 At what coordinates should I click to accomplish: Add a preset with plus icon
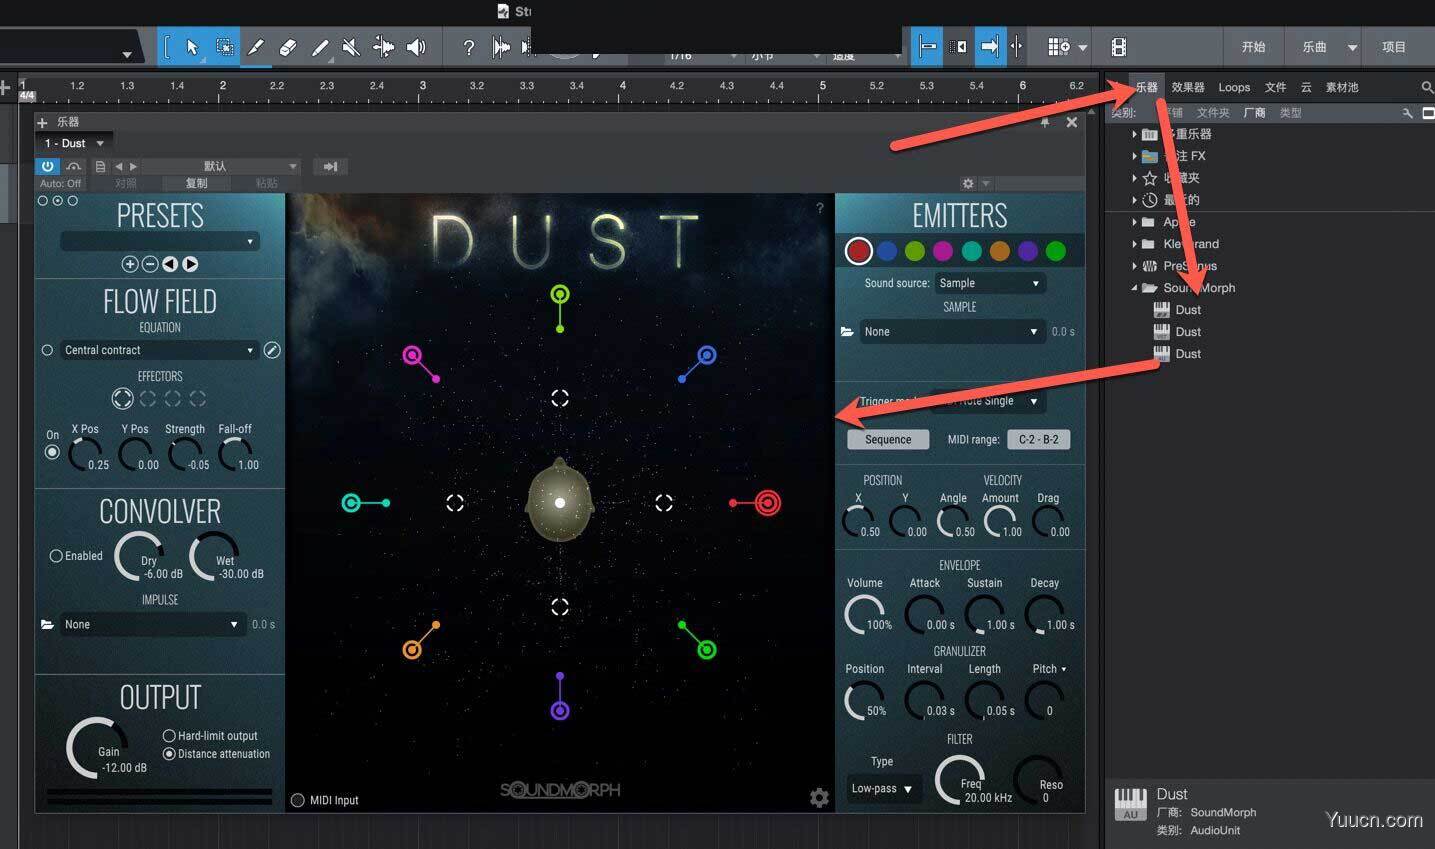pos(129,264)
